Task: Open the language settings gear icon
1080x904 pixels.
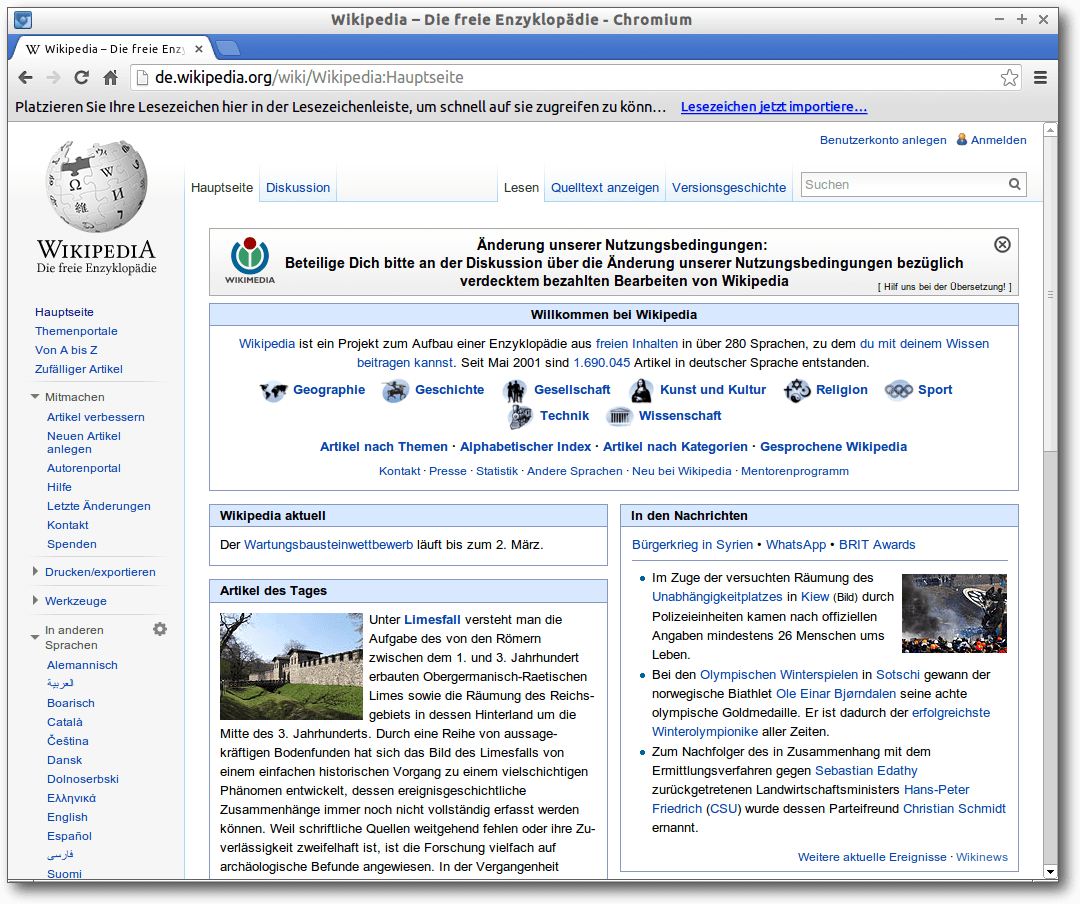Action: (160, 629)
